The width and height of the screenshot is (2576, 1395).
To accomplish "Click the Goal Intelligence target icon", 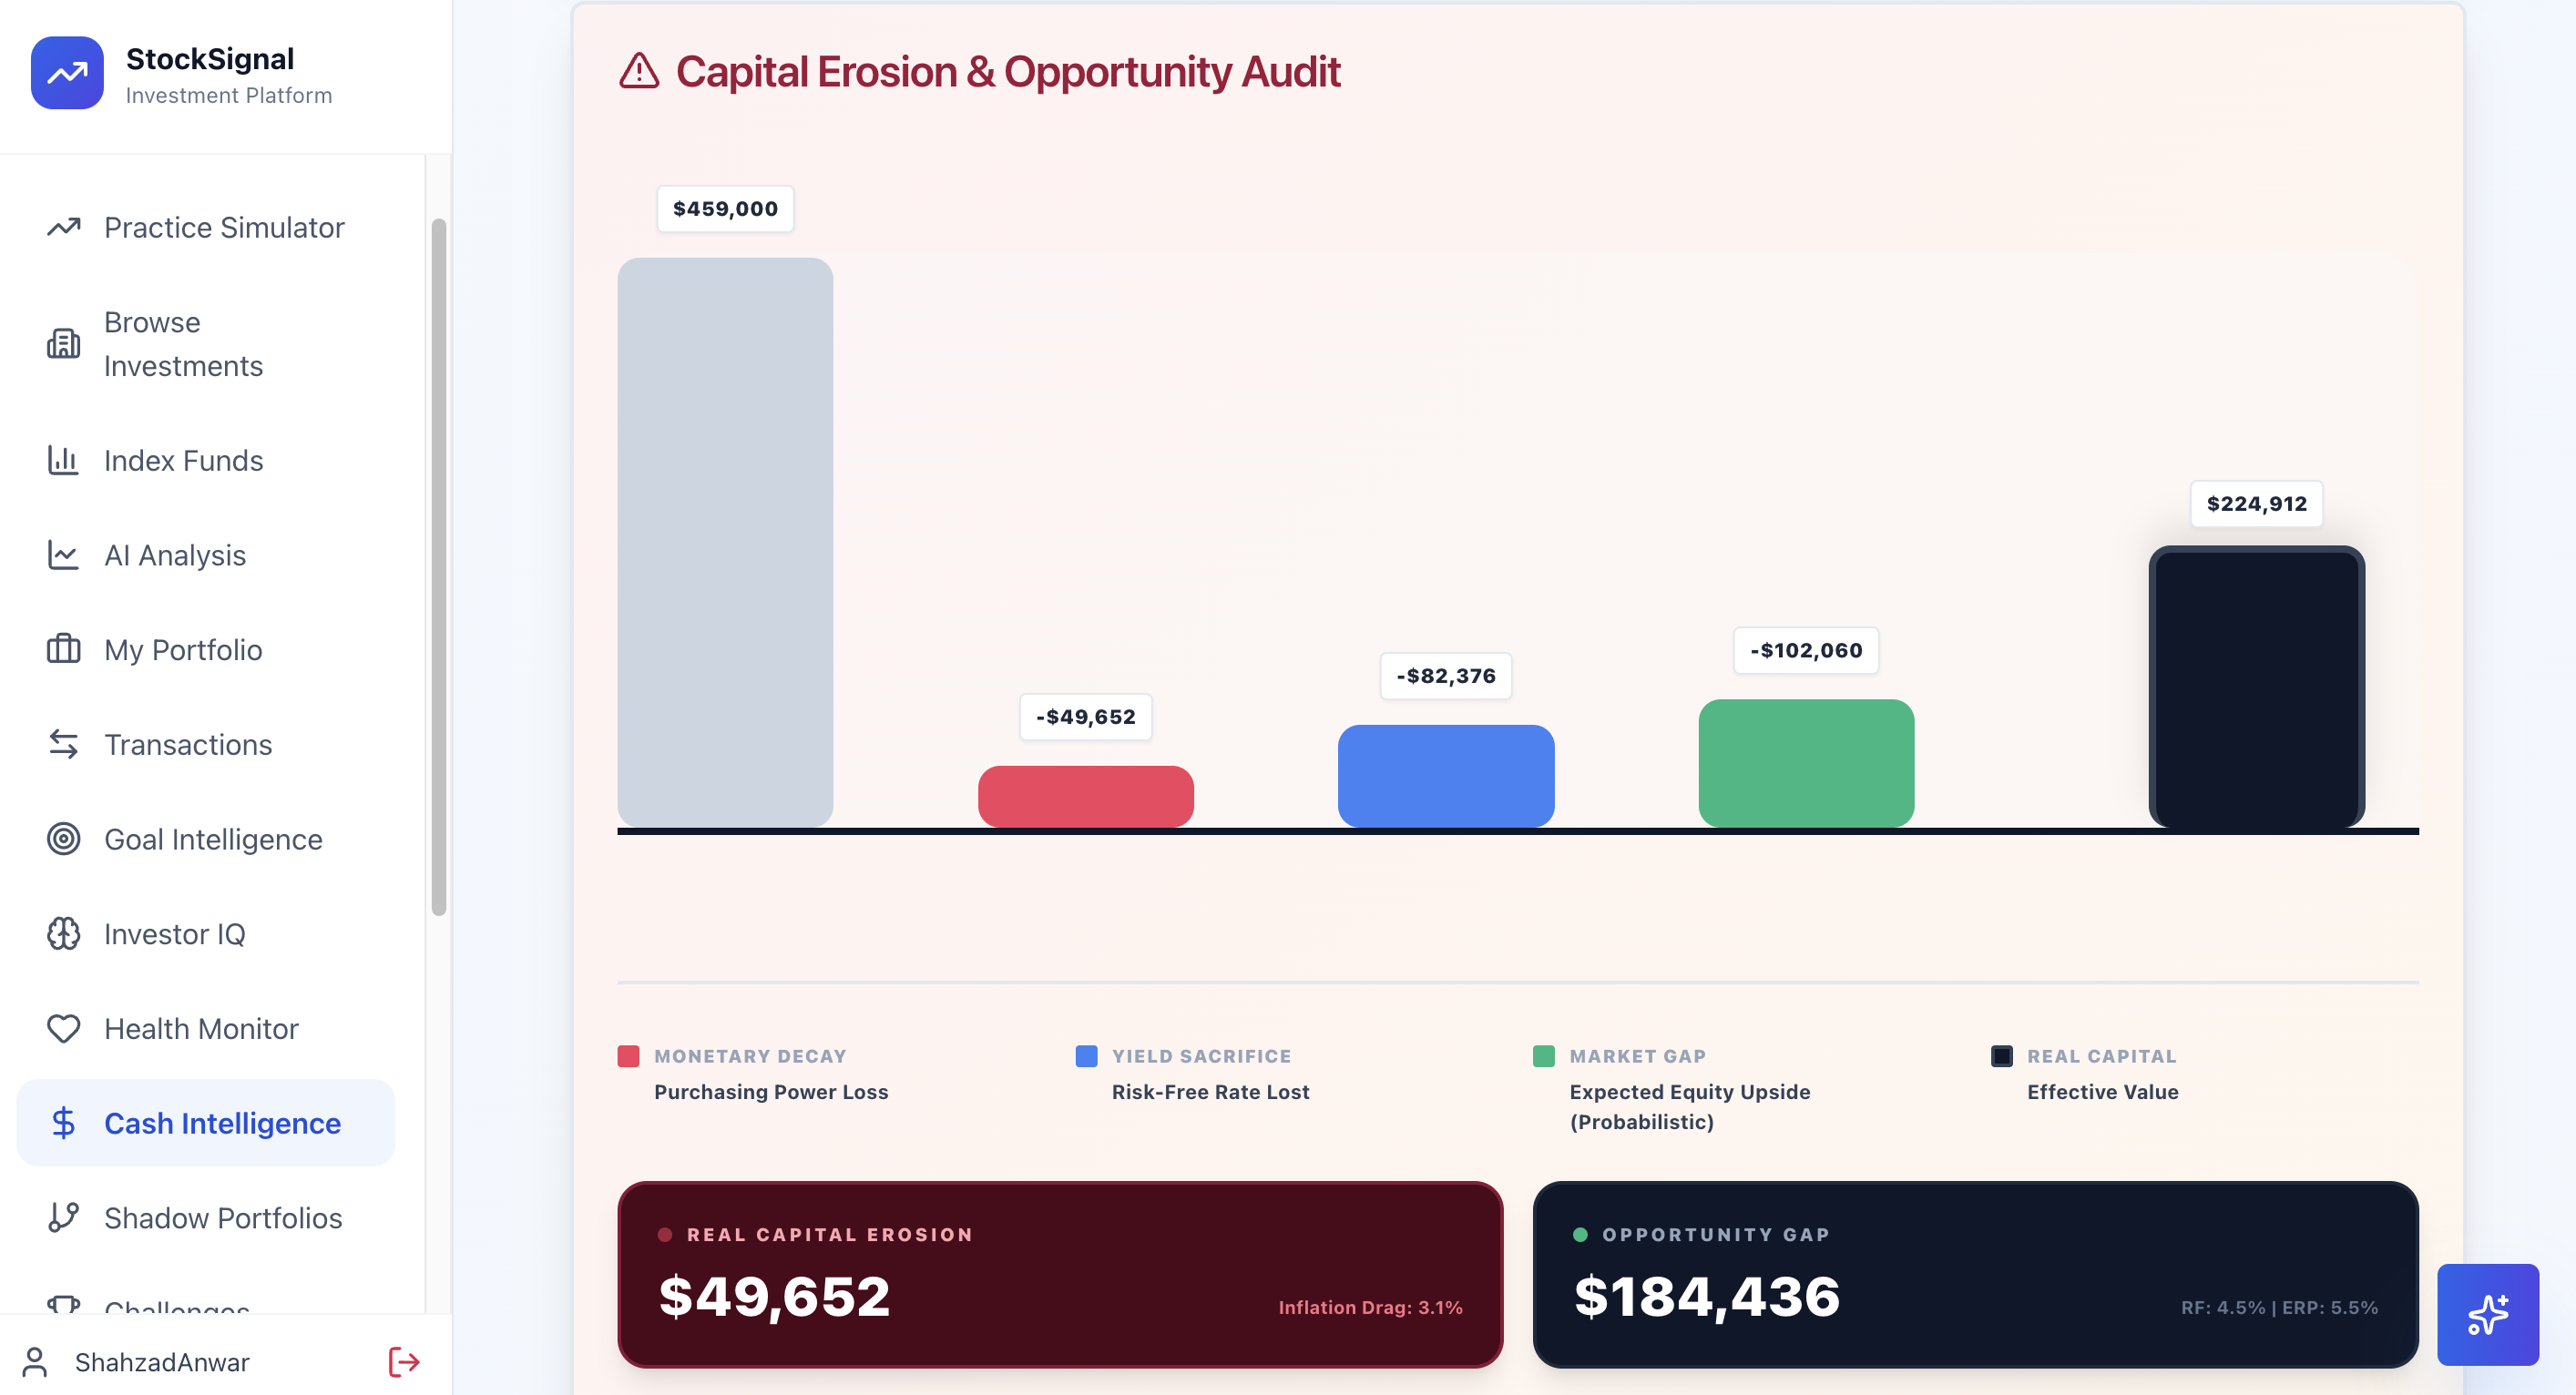I will coord(63,839).
